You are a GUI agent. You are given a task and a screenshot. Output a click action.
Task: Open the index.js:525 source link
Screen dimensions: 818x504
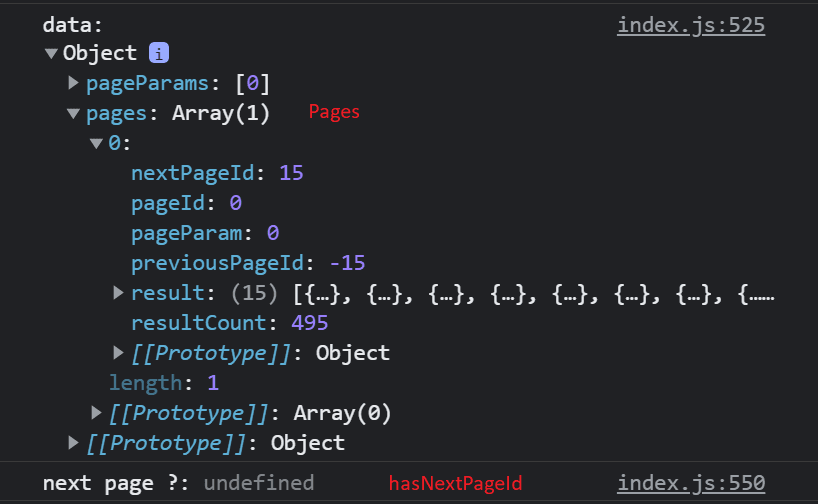690,25
